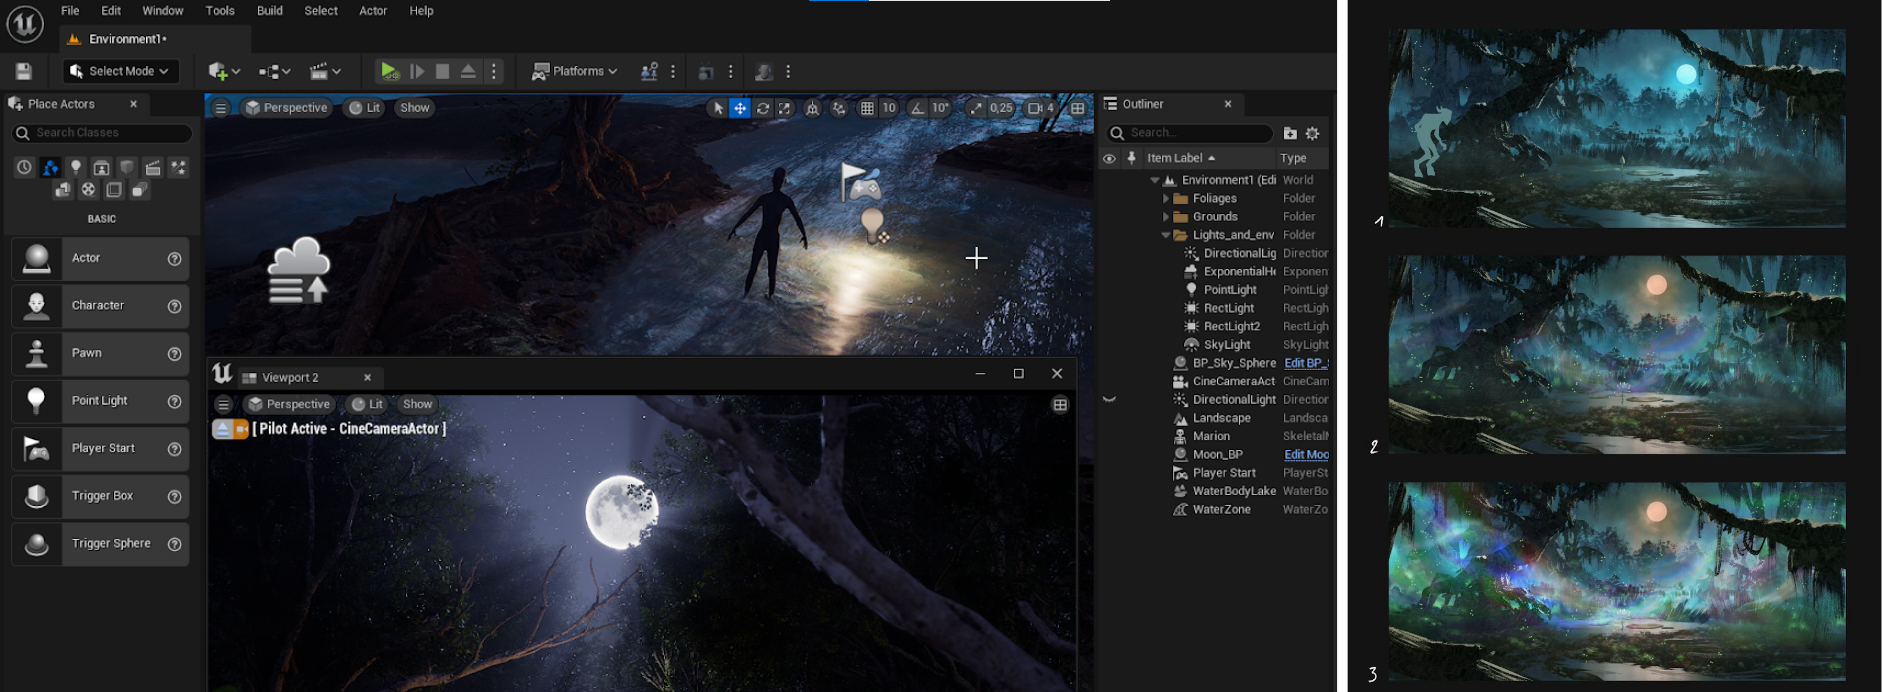Select the All Classes category icon
The image size is (1882, 692).
coord(139,189)
